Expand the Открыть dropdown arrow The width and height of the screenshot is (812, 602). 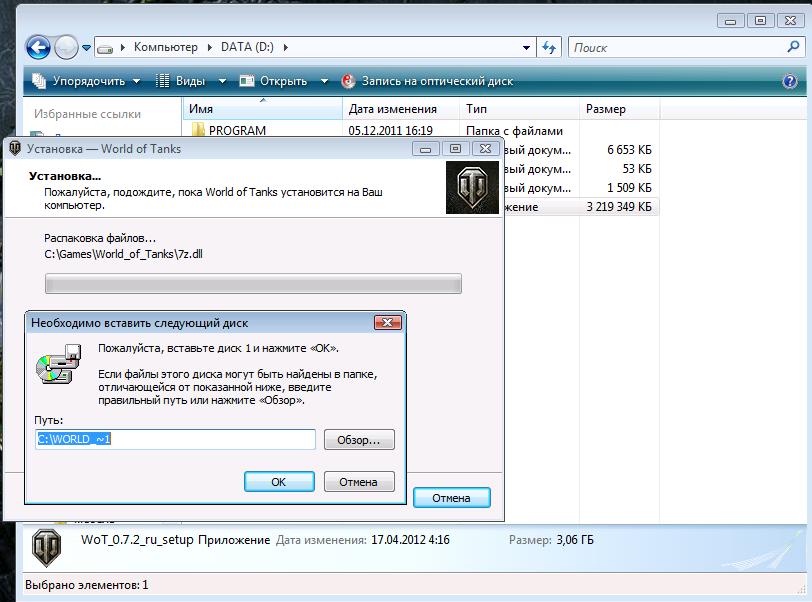[324, 81]
